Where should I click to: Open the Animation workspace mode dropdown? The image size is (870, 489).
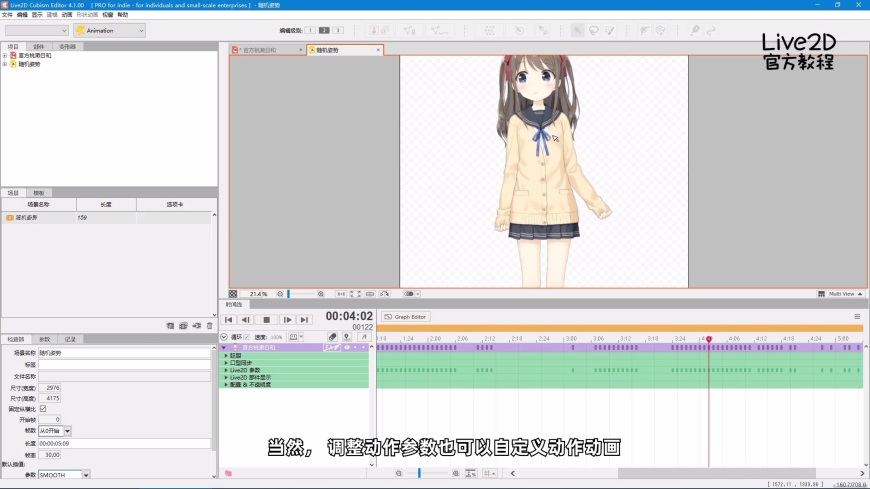(x=109, y=31)
